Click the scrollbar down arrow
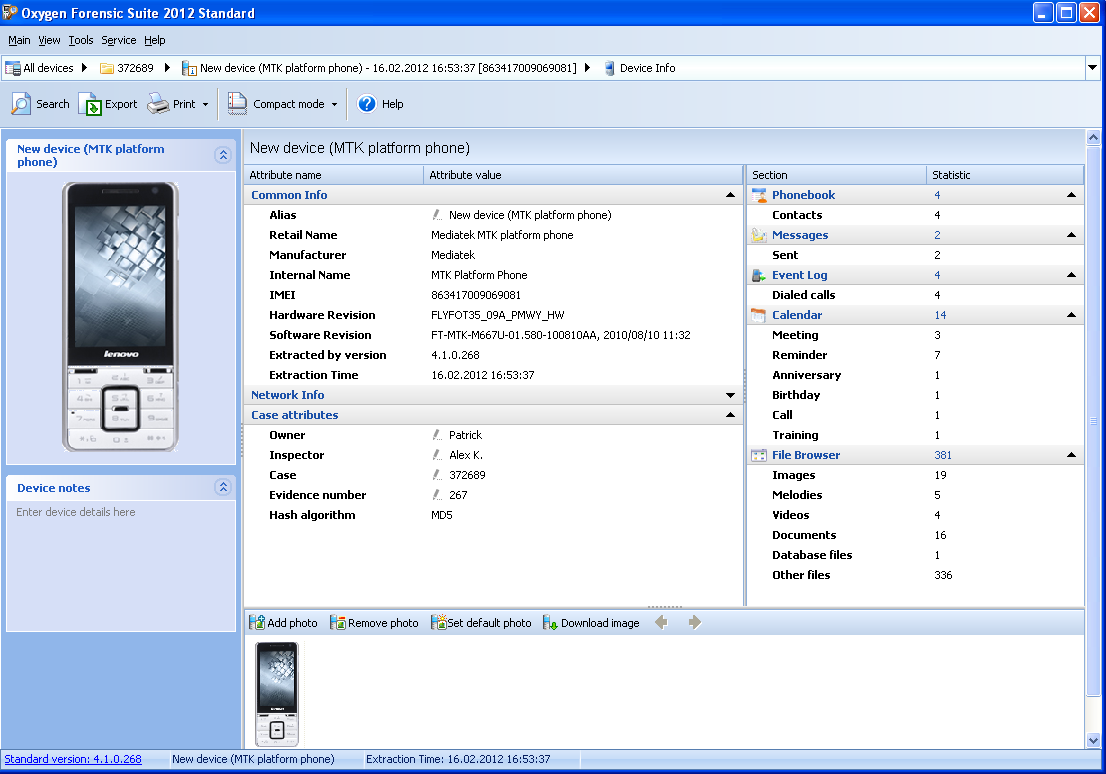Screen dimensions: 1106x774 (1093, 741)
